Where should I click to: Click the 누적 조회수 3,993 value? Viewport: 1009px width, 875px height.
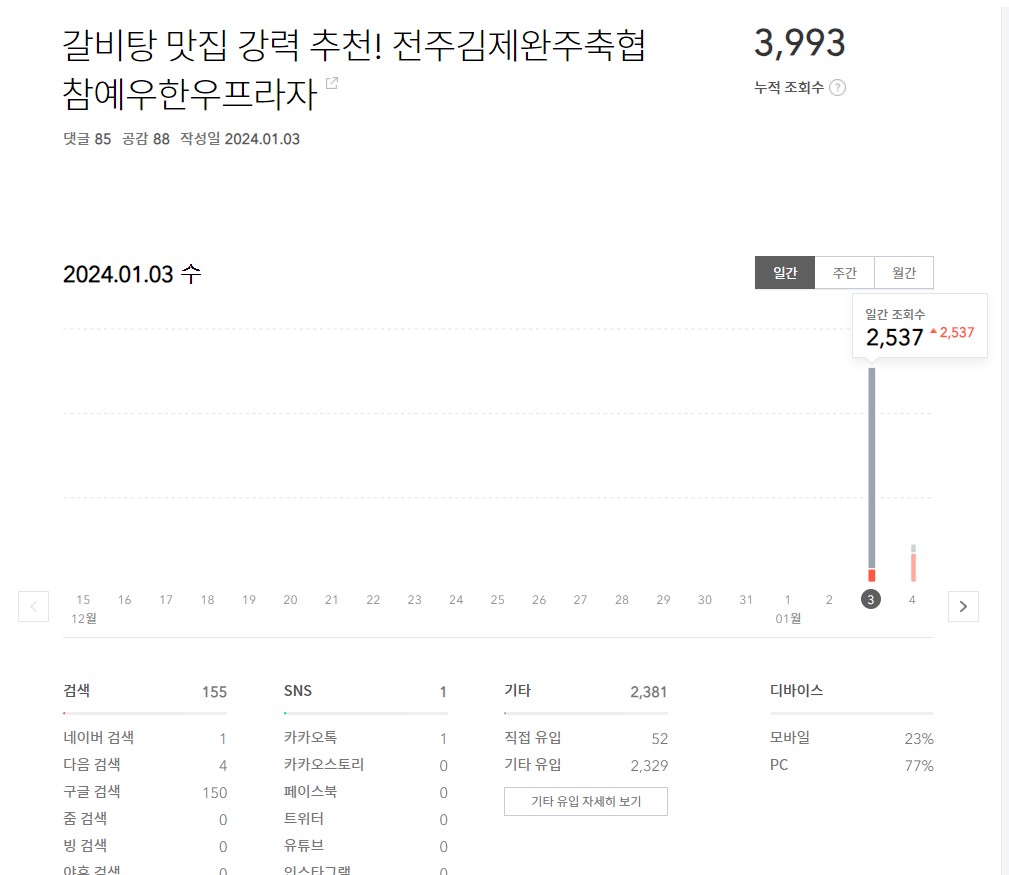click(x=799, y=43)
